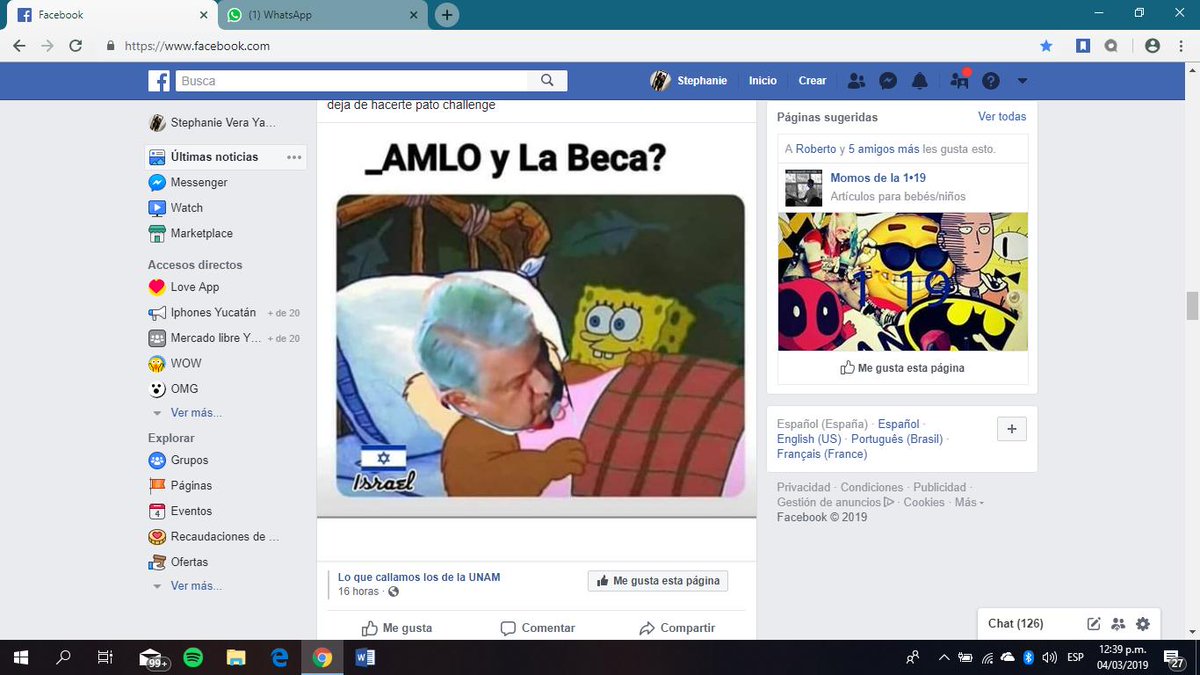This screenshot has height=675, width=1200.
Task: Open the Action Center notification icon
Action: point(1173,658)
